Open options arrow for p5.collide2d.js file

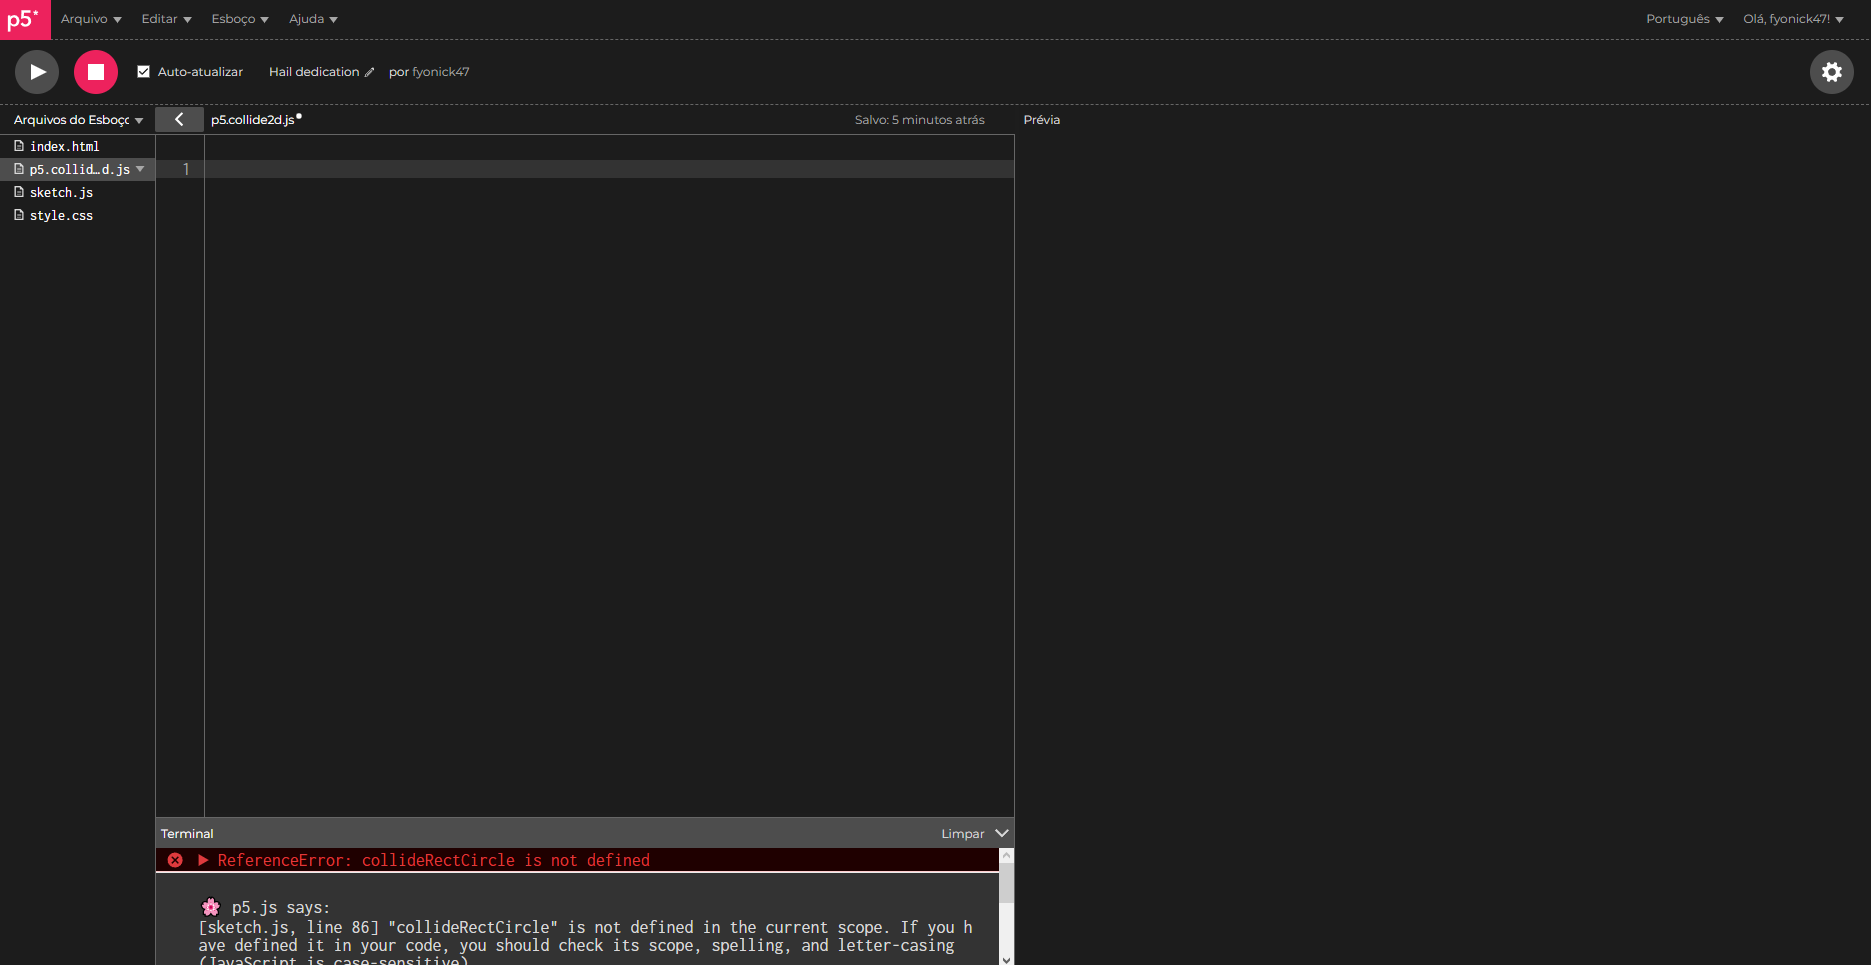140,169
